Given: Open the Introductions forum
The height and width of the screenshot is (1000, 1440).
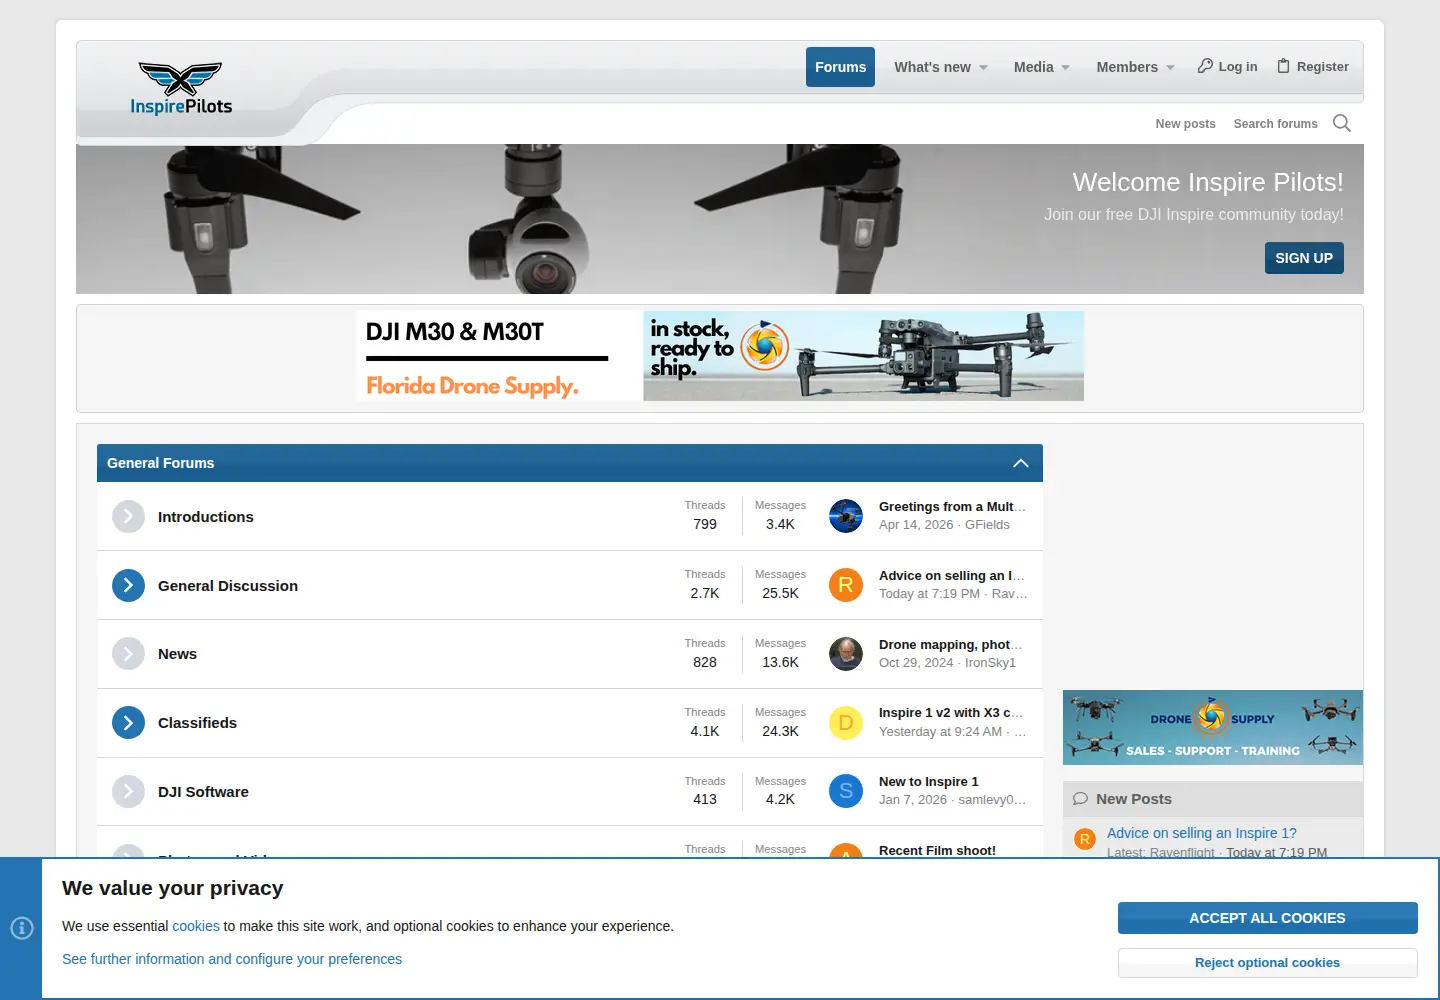Looking at the screenshot, I should point(206,517).
